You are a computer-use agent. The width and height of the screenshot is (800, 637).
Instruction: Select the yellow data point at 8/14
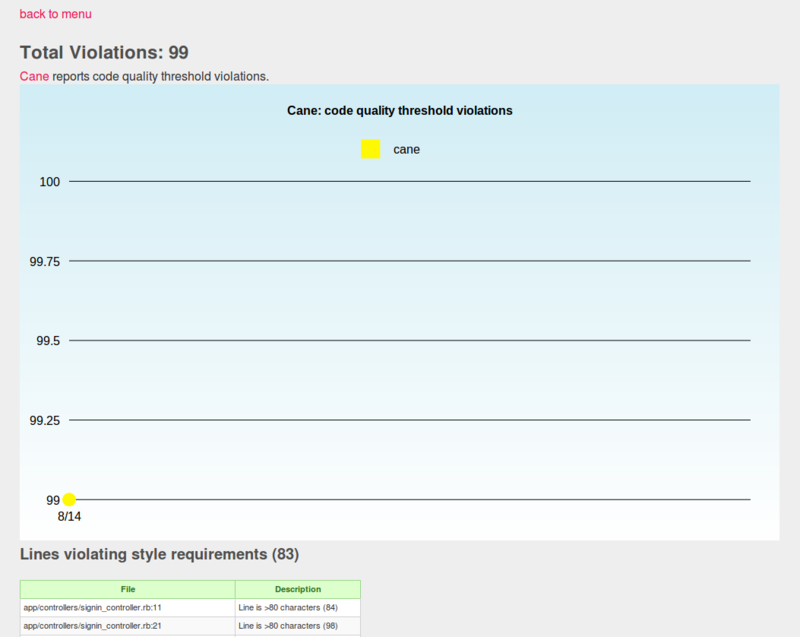(x=69, y=499)
